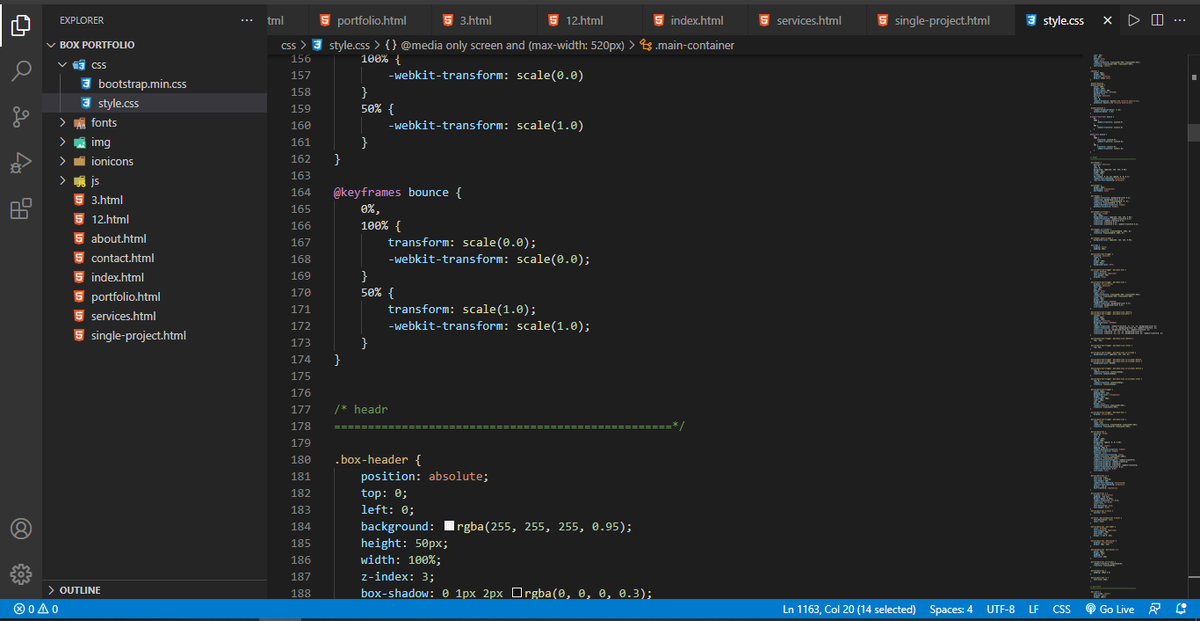Open the Run and Debug view
This screenshot has width=1200, height=621.
pos(20,163)
